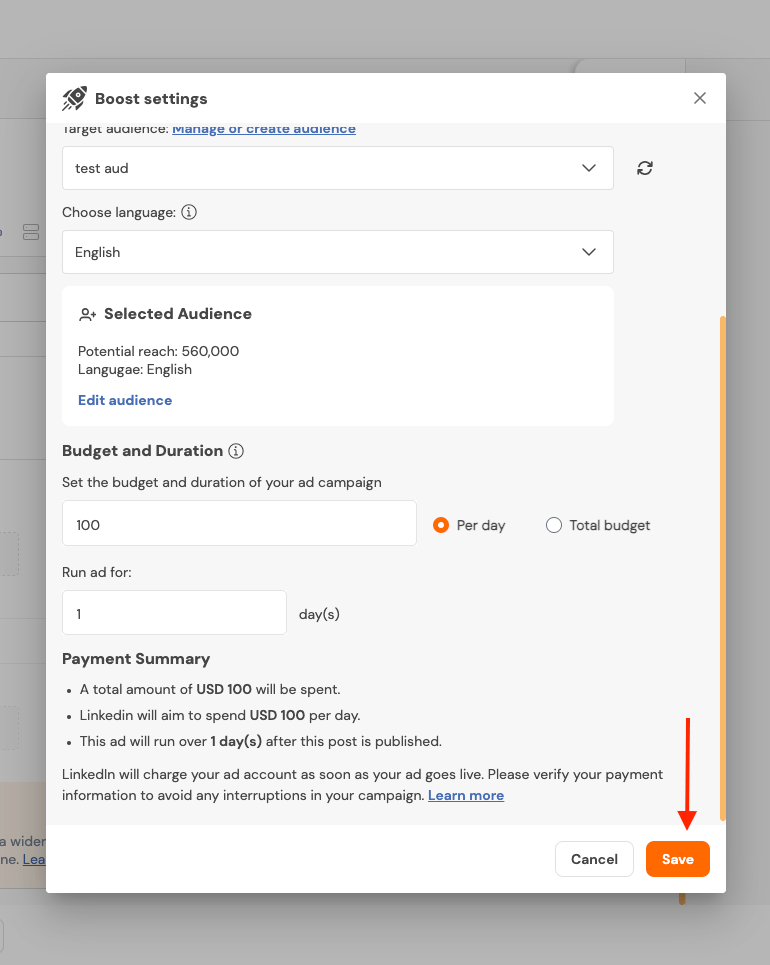This screenshot has height=965, width=770.
Task: Click the budget amount field showing 100
Action: tap(239, 523)
